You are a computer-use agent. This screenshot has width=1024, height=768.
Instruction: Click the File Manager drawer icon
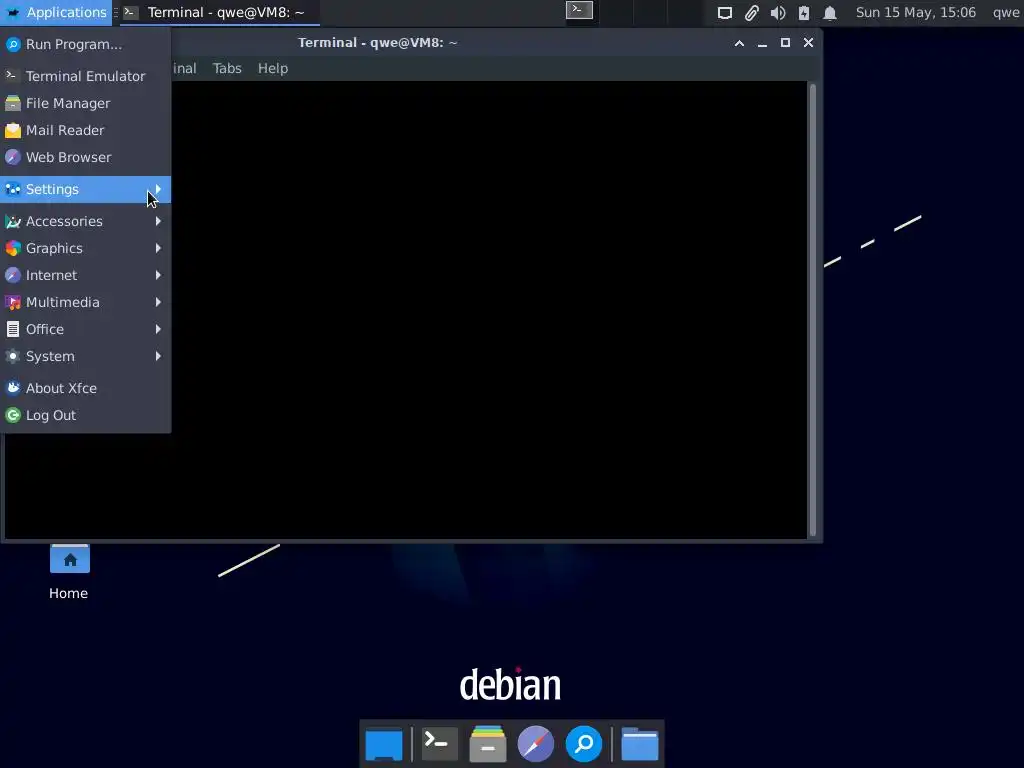13,103
